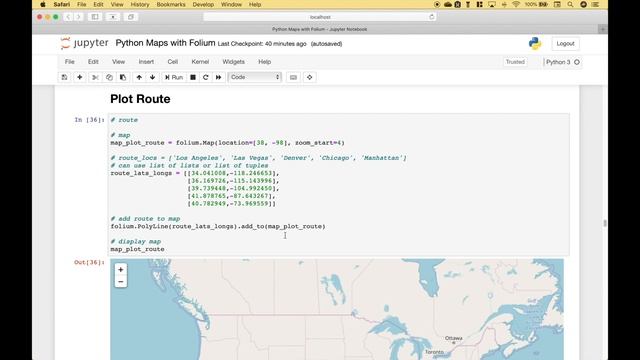Open the Kernel menu
This screenshot has width=640, height=360.
[x=200, y=62]
